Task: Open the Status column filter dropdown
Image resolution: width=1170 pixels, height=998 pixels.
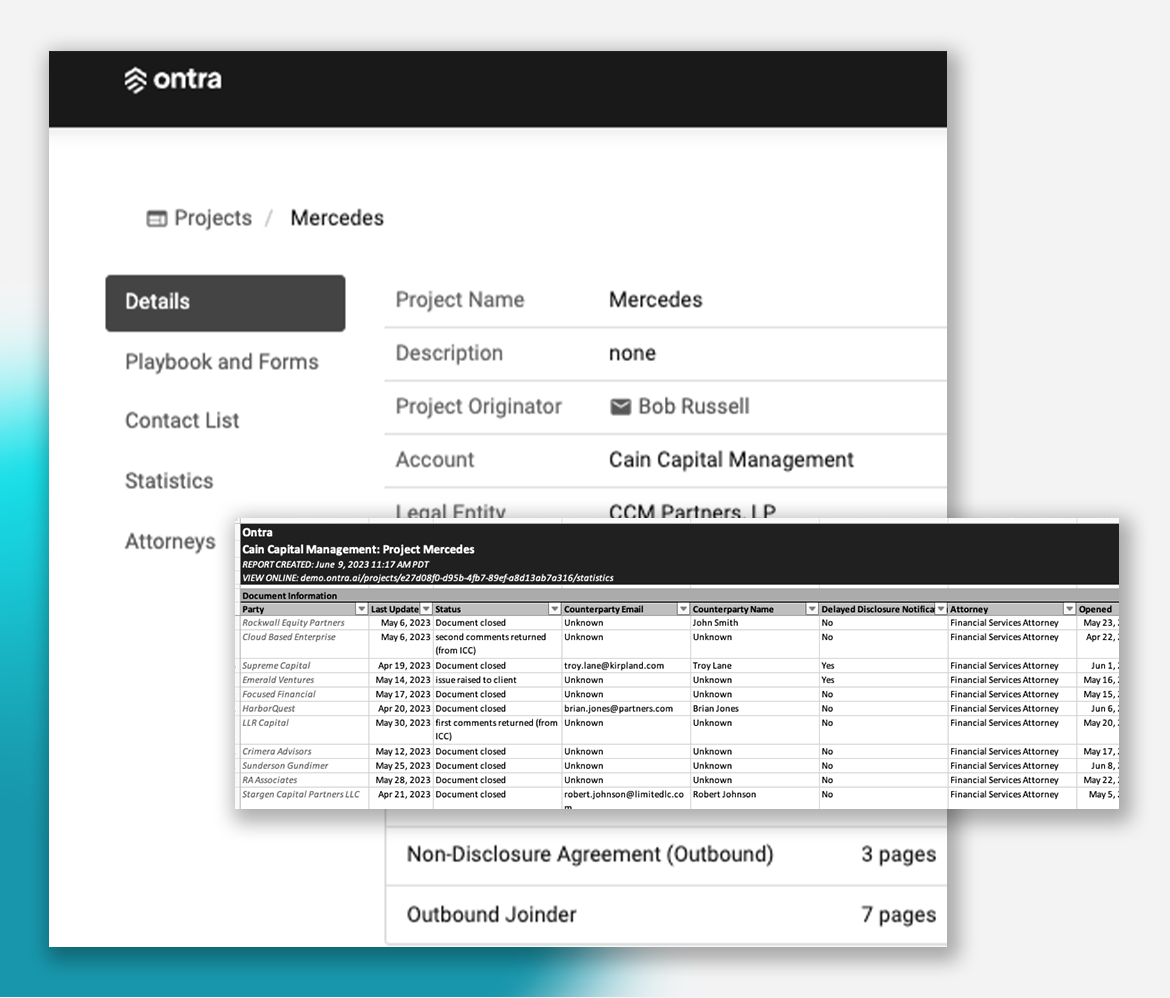Action: [554, 609]
